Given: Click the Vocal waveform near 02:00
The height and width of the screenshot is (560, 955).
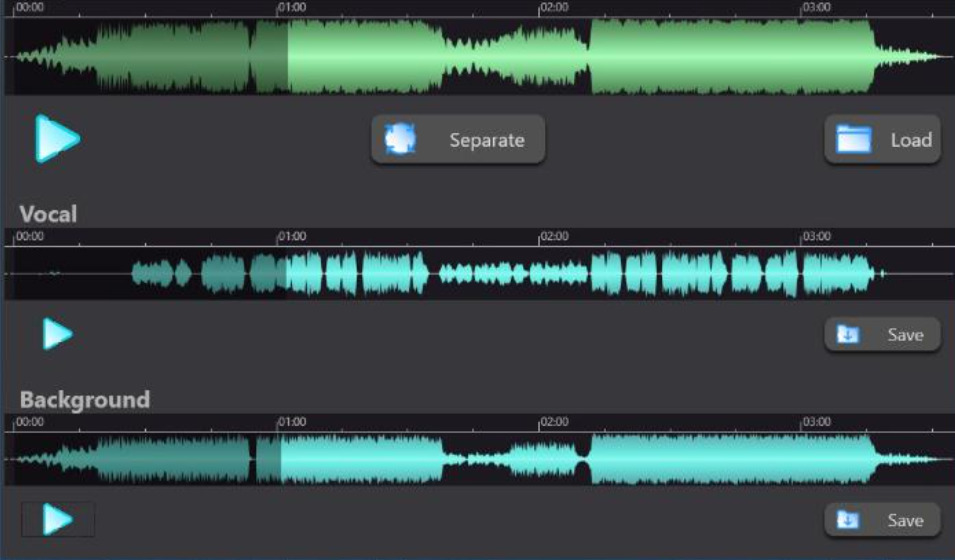Looking at the screenshot, I should tap(540, 274).
